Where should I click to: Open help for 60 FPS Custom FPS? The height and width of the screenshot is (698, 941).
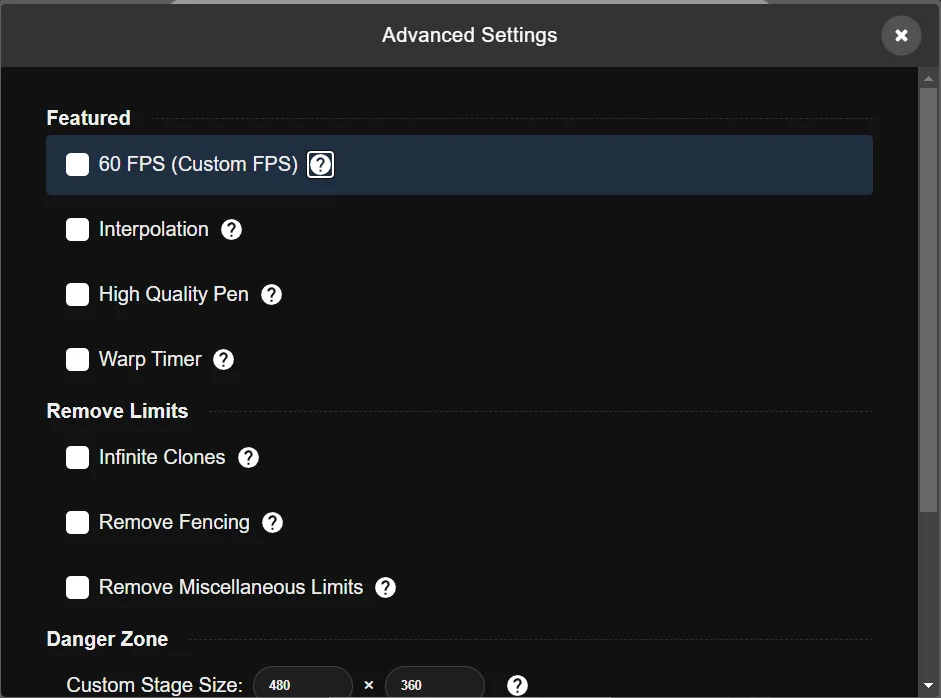[x=320, y=164]
